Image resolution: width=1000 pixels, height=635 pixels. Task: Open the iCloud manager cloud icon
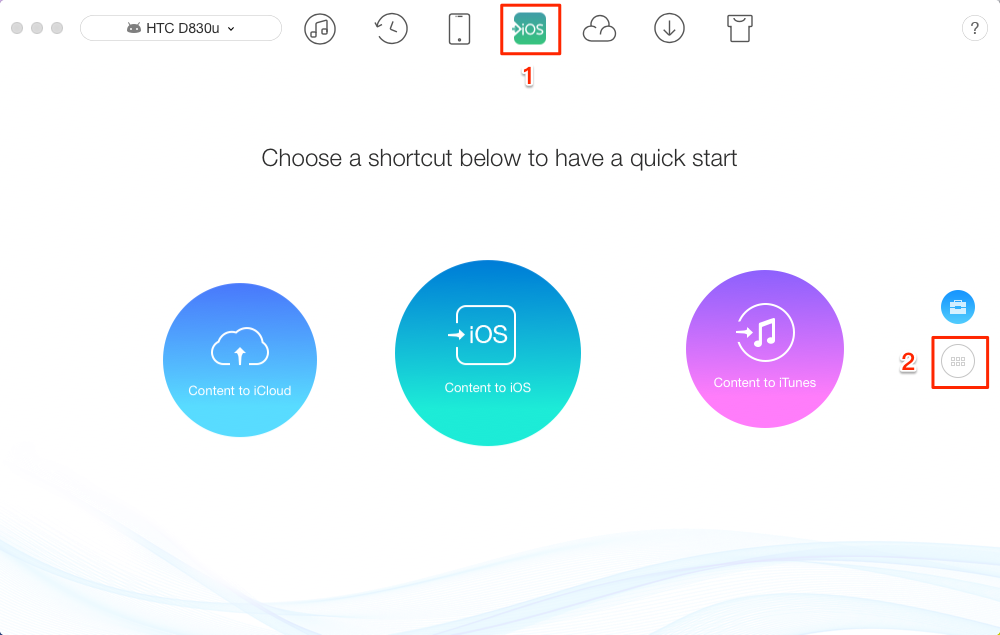pos(599,29)
